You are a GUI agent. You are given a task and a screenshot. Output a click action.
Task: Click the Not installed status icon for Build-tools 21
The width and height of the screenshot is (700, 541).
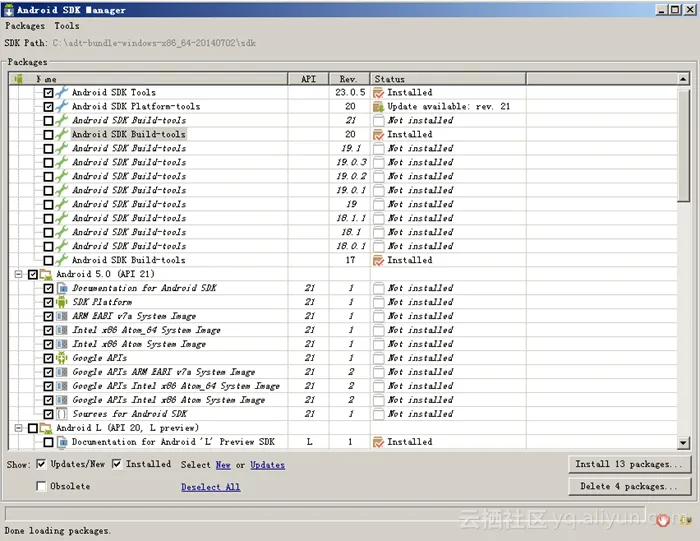pos(379,121)
